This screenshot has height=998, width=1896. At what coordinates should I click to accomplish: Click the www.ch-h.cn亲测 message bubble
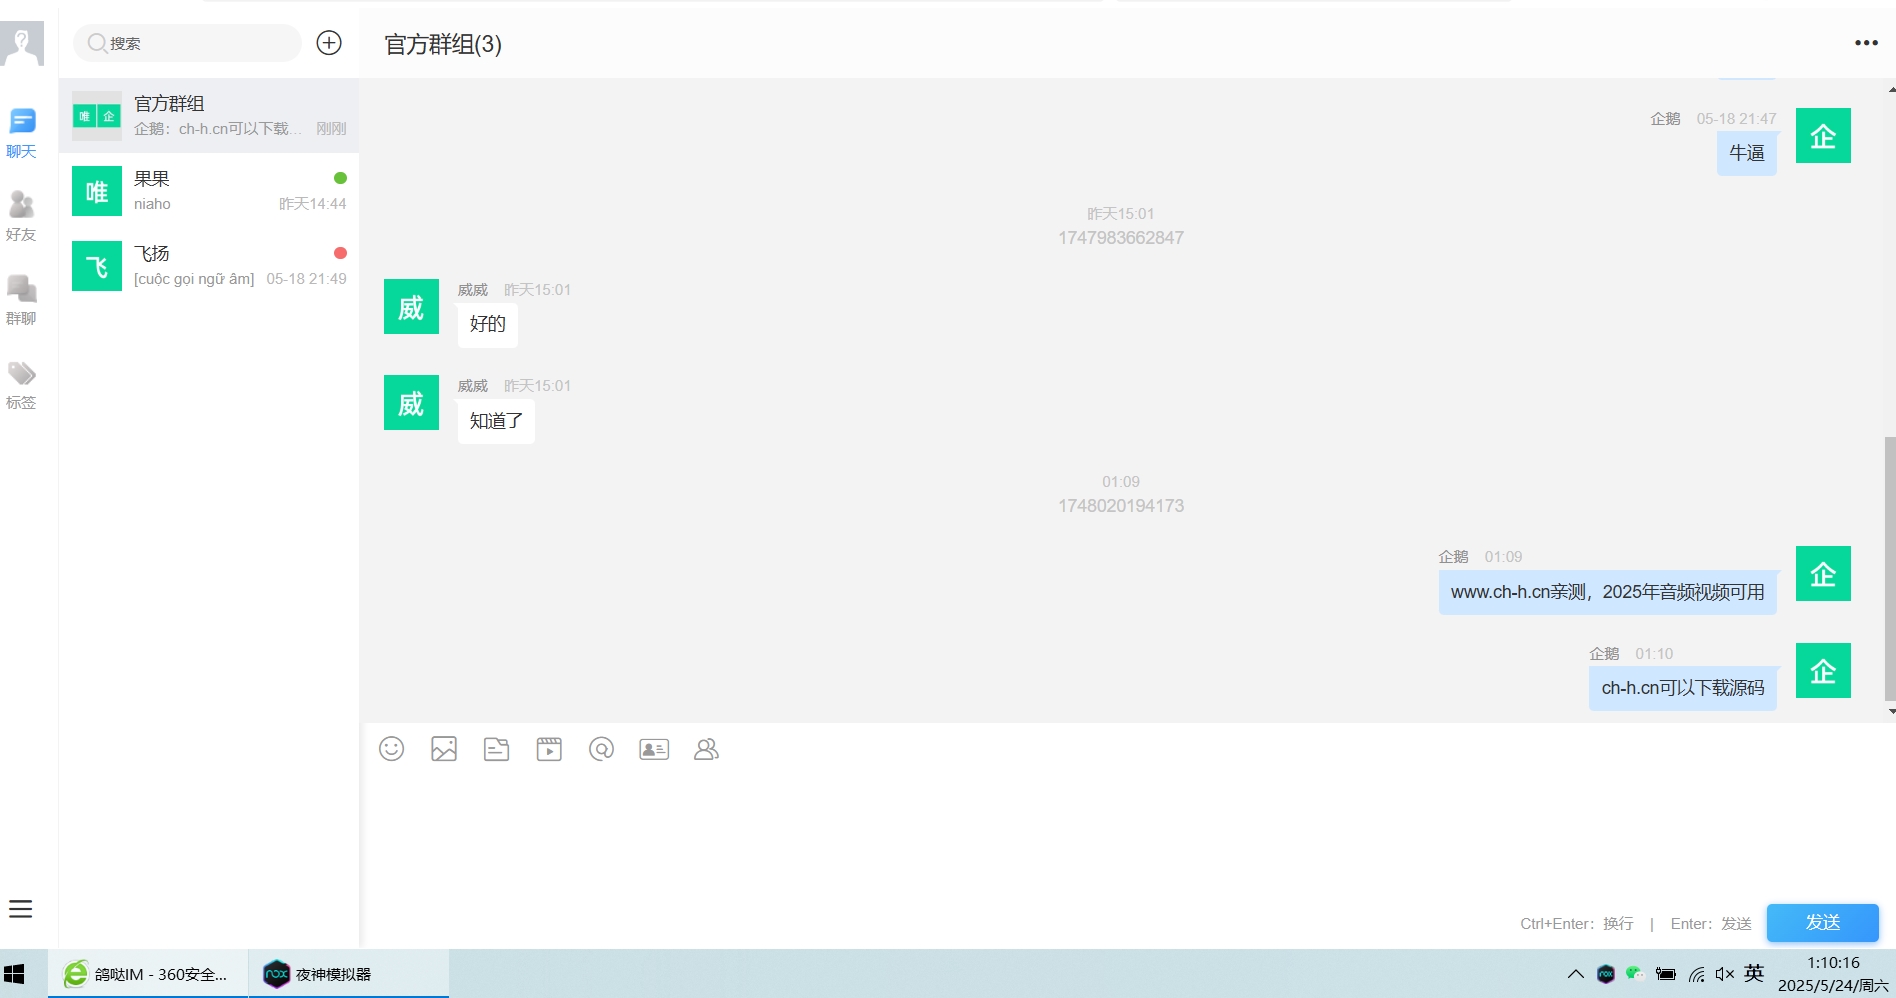click(1608, 592)
